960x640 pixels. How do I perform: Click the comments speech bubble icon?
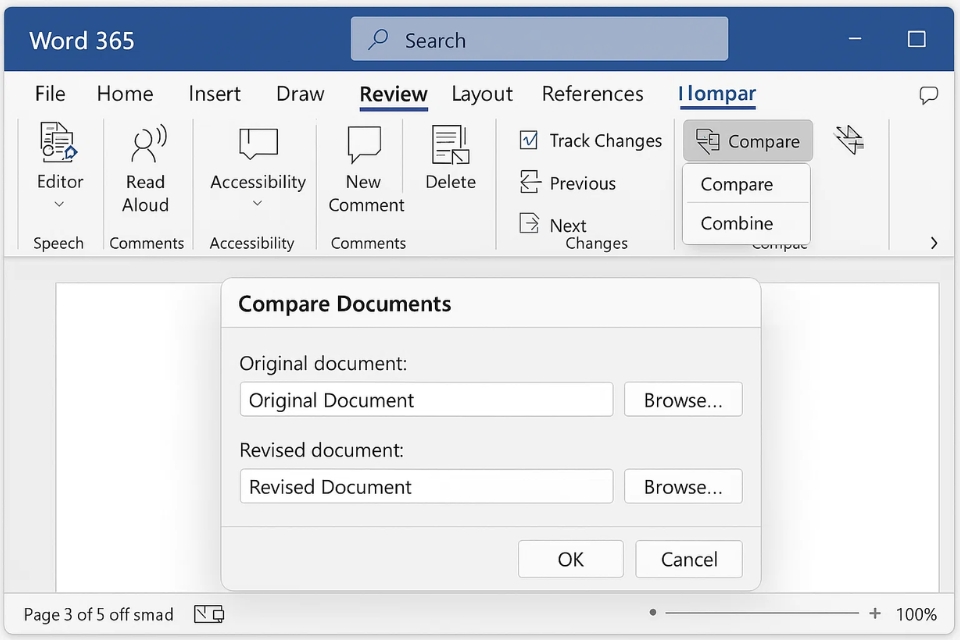pos(928,95)
